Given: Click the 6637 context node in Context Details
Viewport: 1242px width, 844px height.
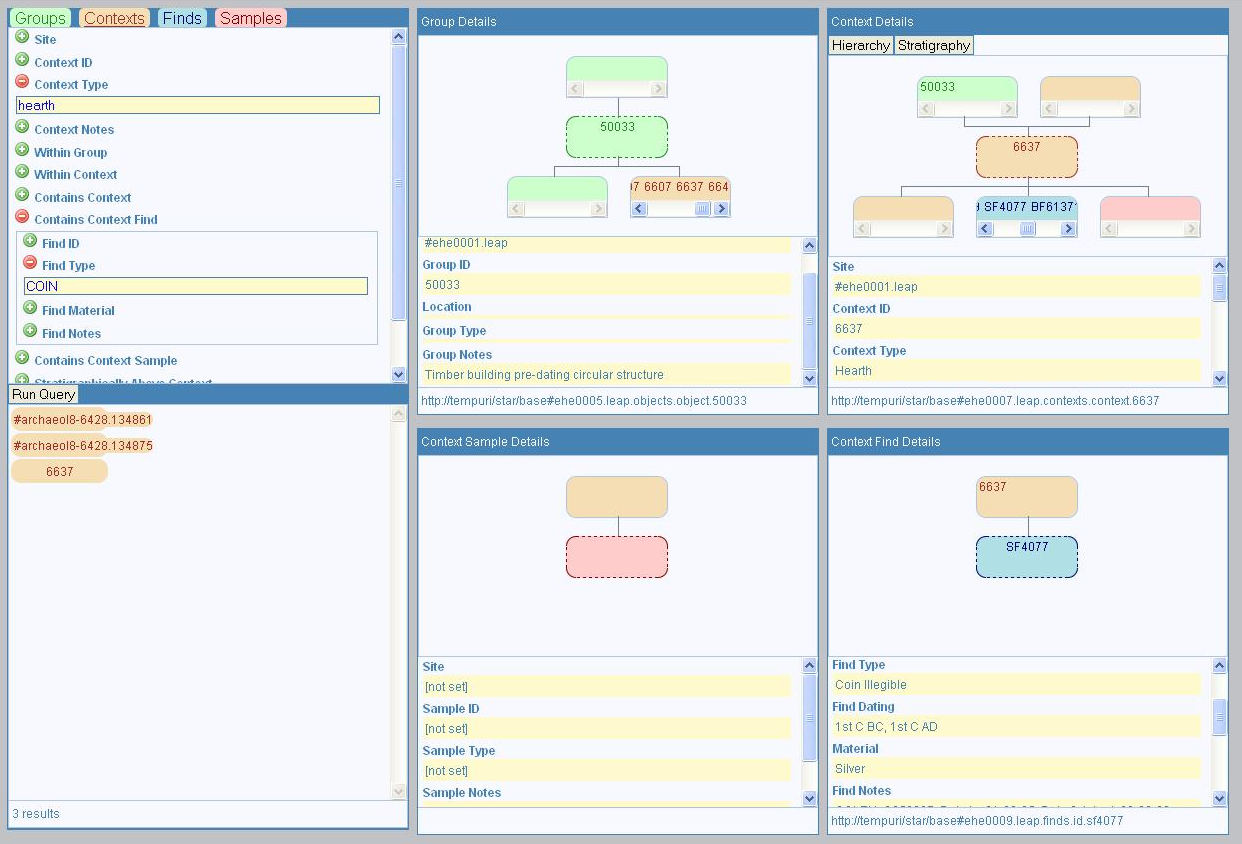Looking at the screenshot, I should tap(1027, 157).
